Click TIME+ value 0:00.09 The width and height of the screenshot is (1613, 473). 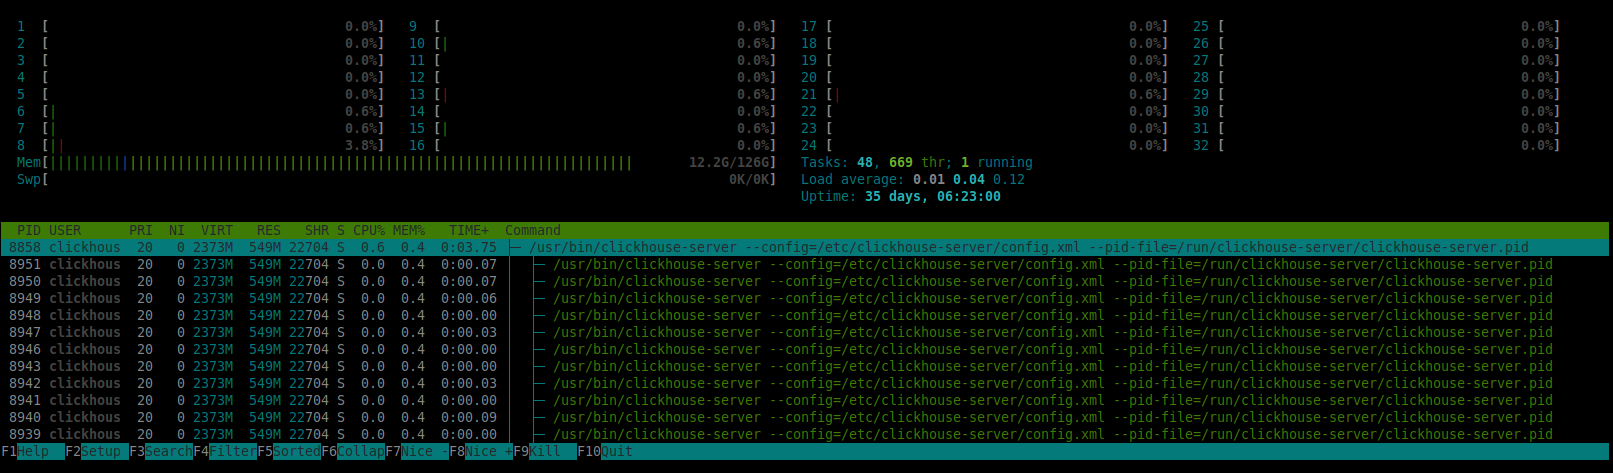[x=469, y=417]
